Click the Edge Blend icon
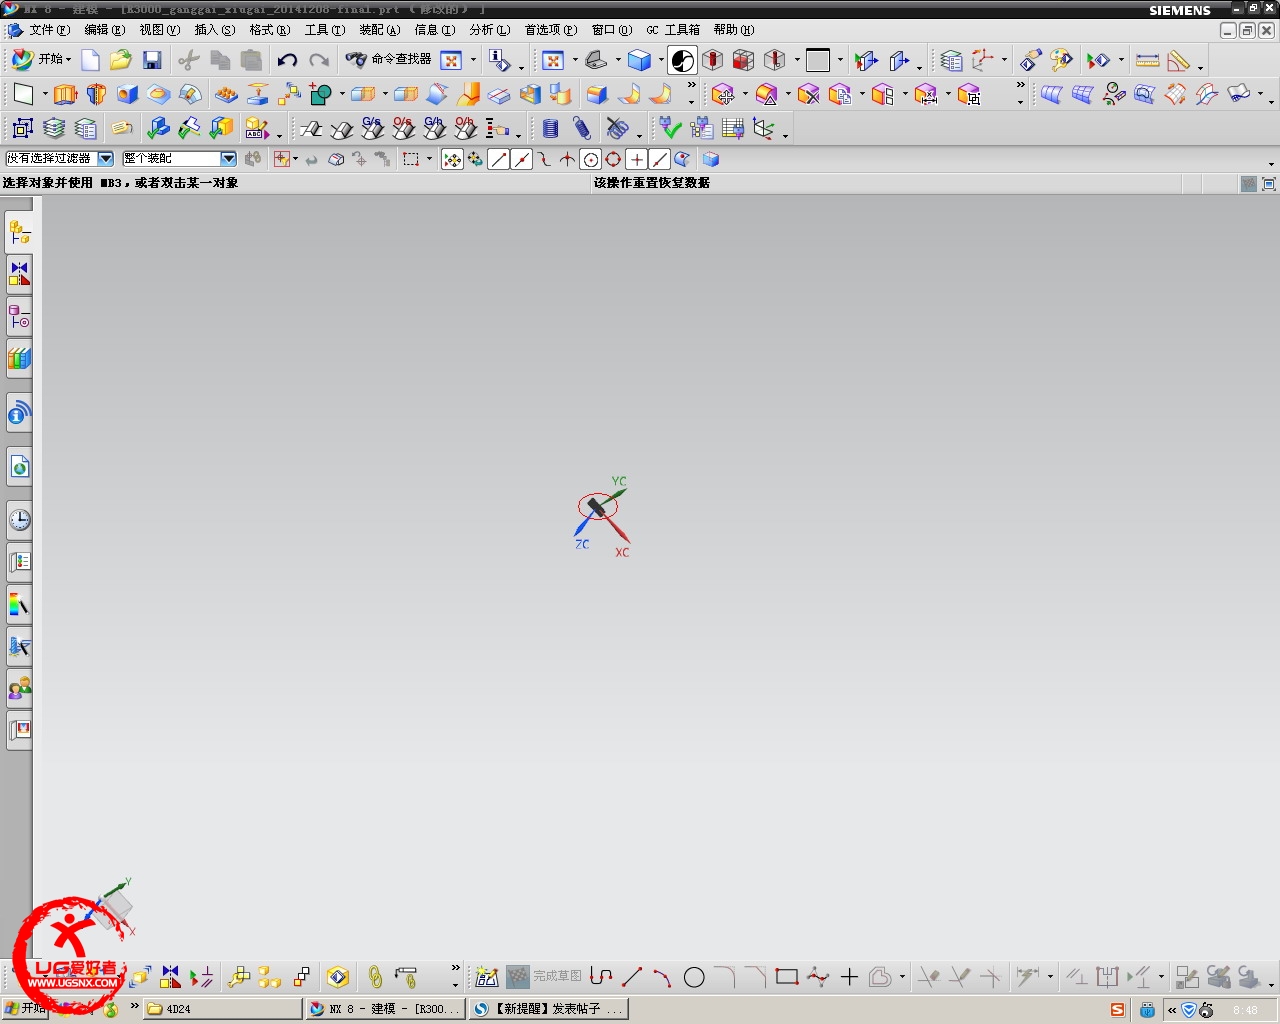 click(598, 94)
